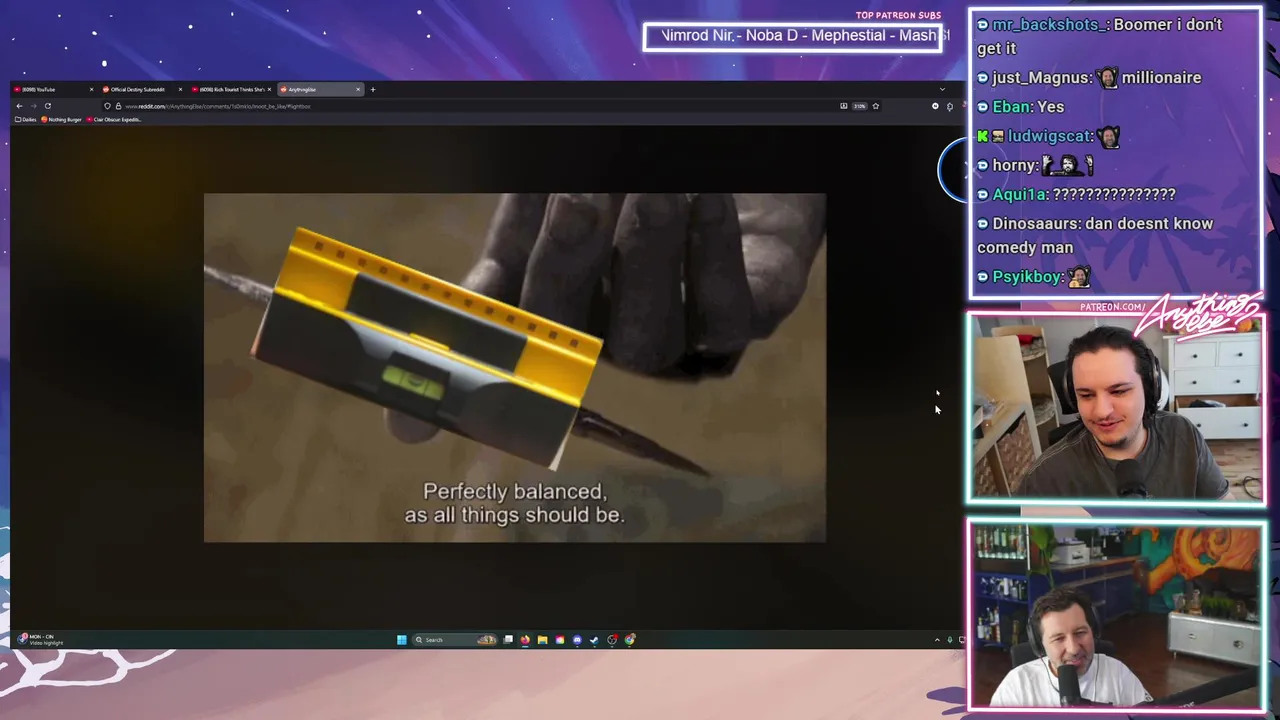
Task: Close the AnythingElse tab
Action: pos(358,89)
